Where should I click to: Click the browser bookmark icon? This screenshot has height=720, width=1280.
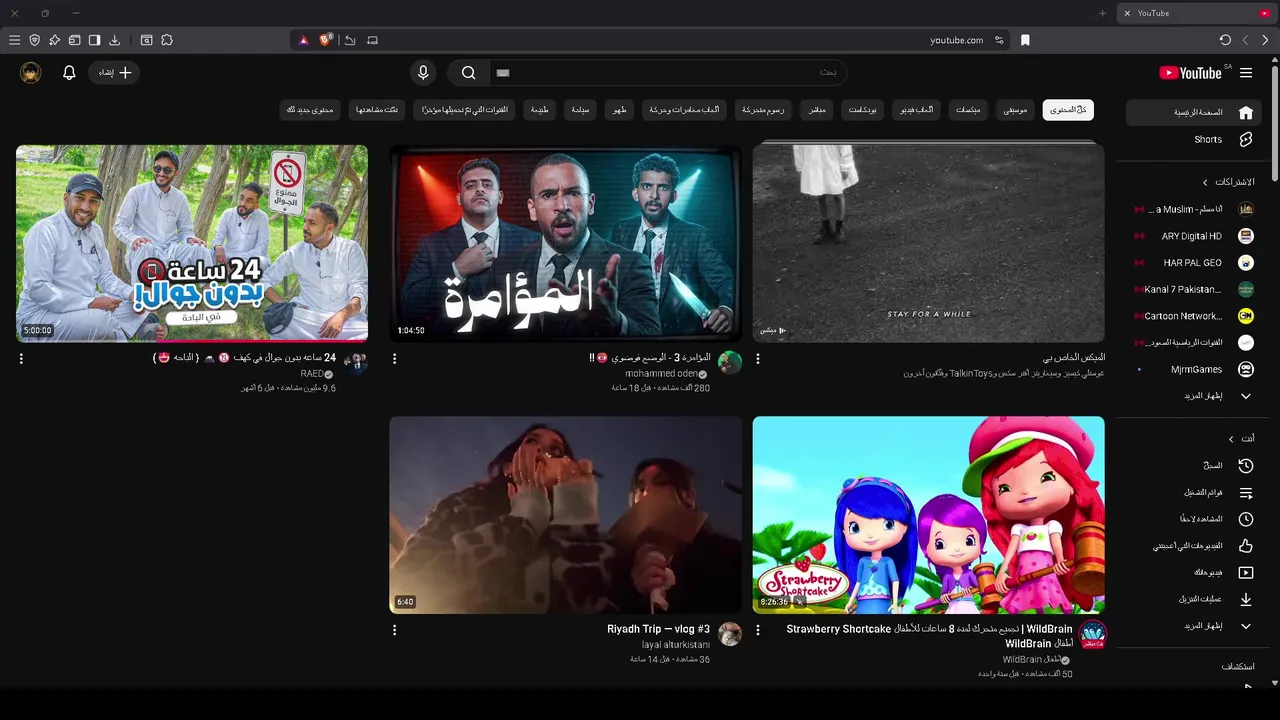click(x=1025, y=40)
